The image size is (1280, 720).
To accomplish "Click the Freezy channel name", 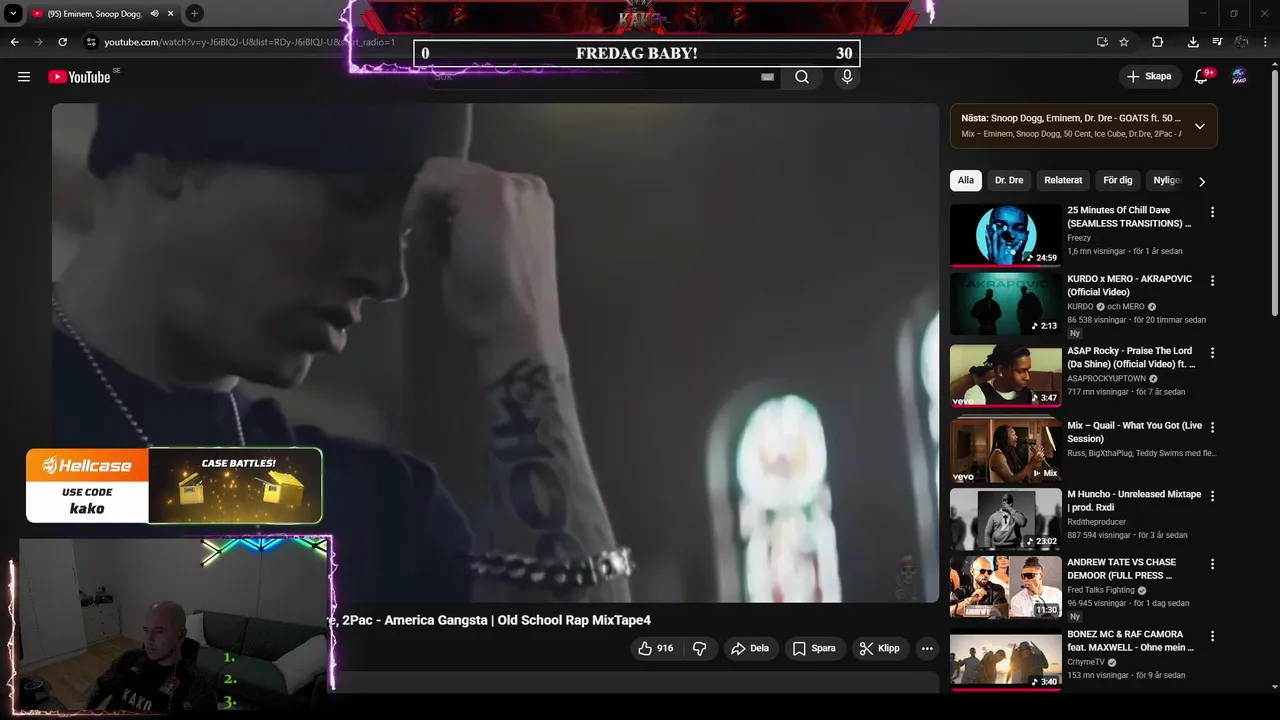I will click(1079, 238).
